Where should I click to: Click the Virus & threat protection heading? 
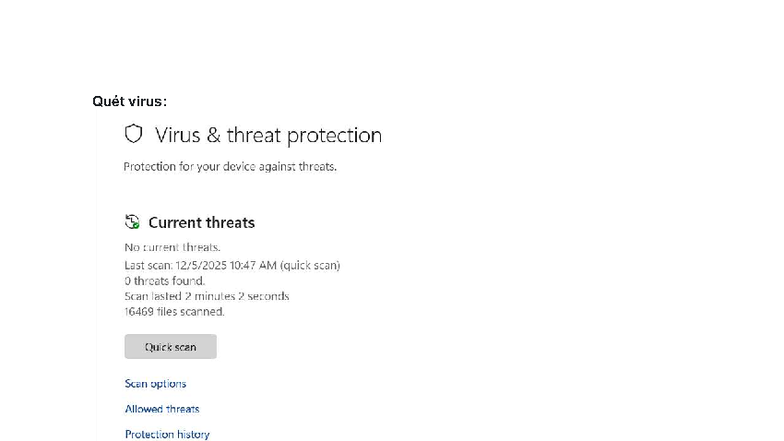click(268, 135)
